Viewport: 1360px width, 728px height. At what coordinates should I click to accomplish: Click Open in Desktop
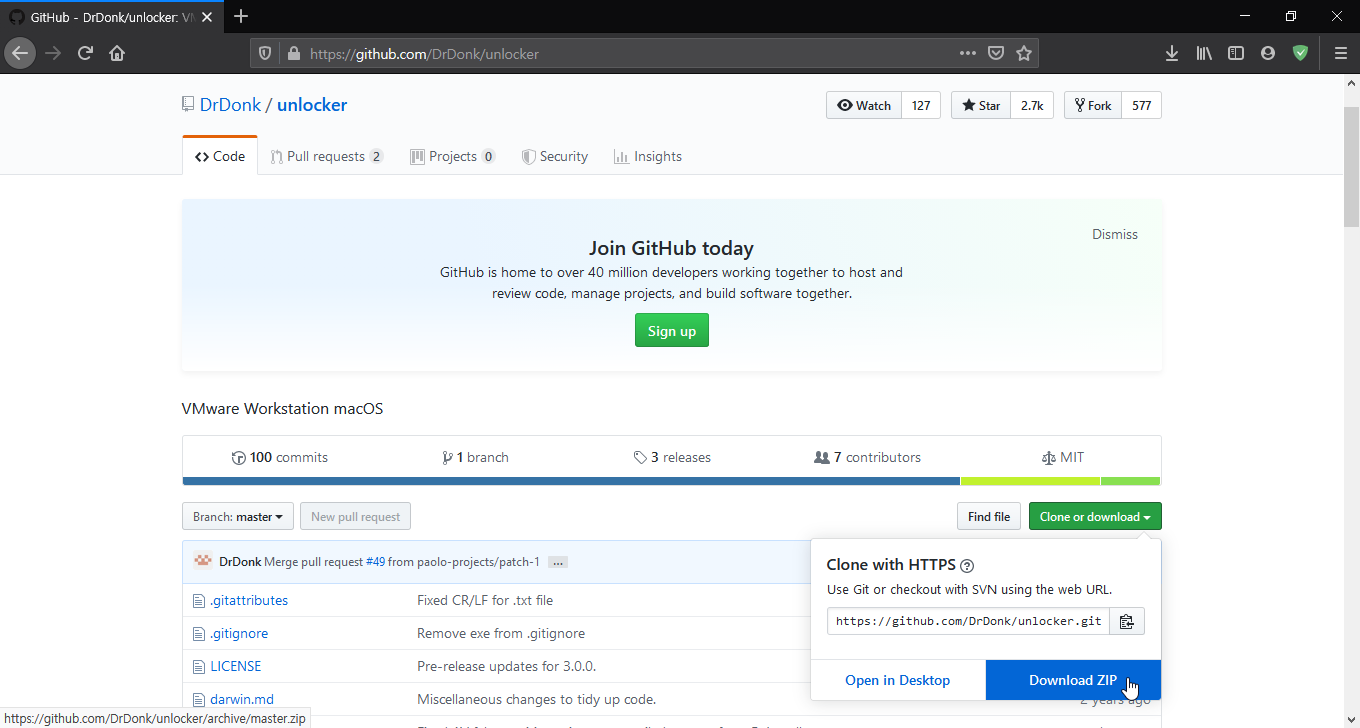[897, 680]
